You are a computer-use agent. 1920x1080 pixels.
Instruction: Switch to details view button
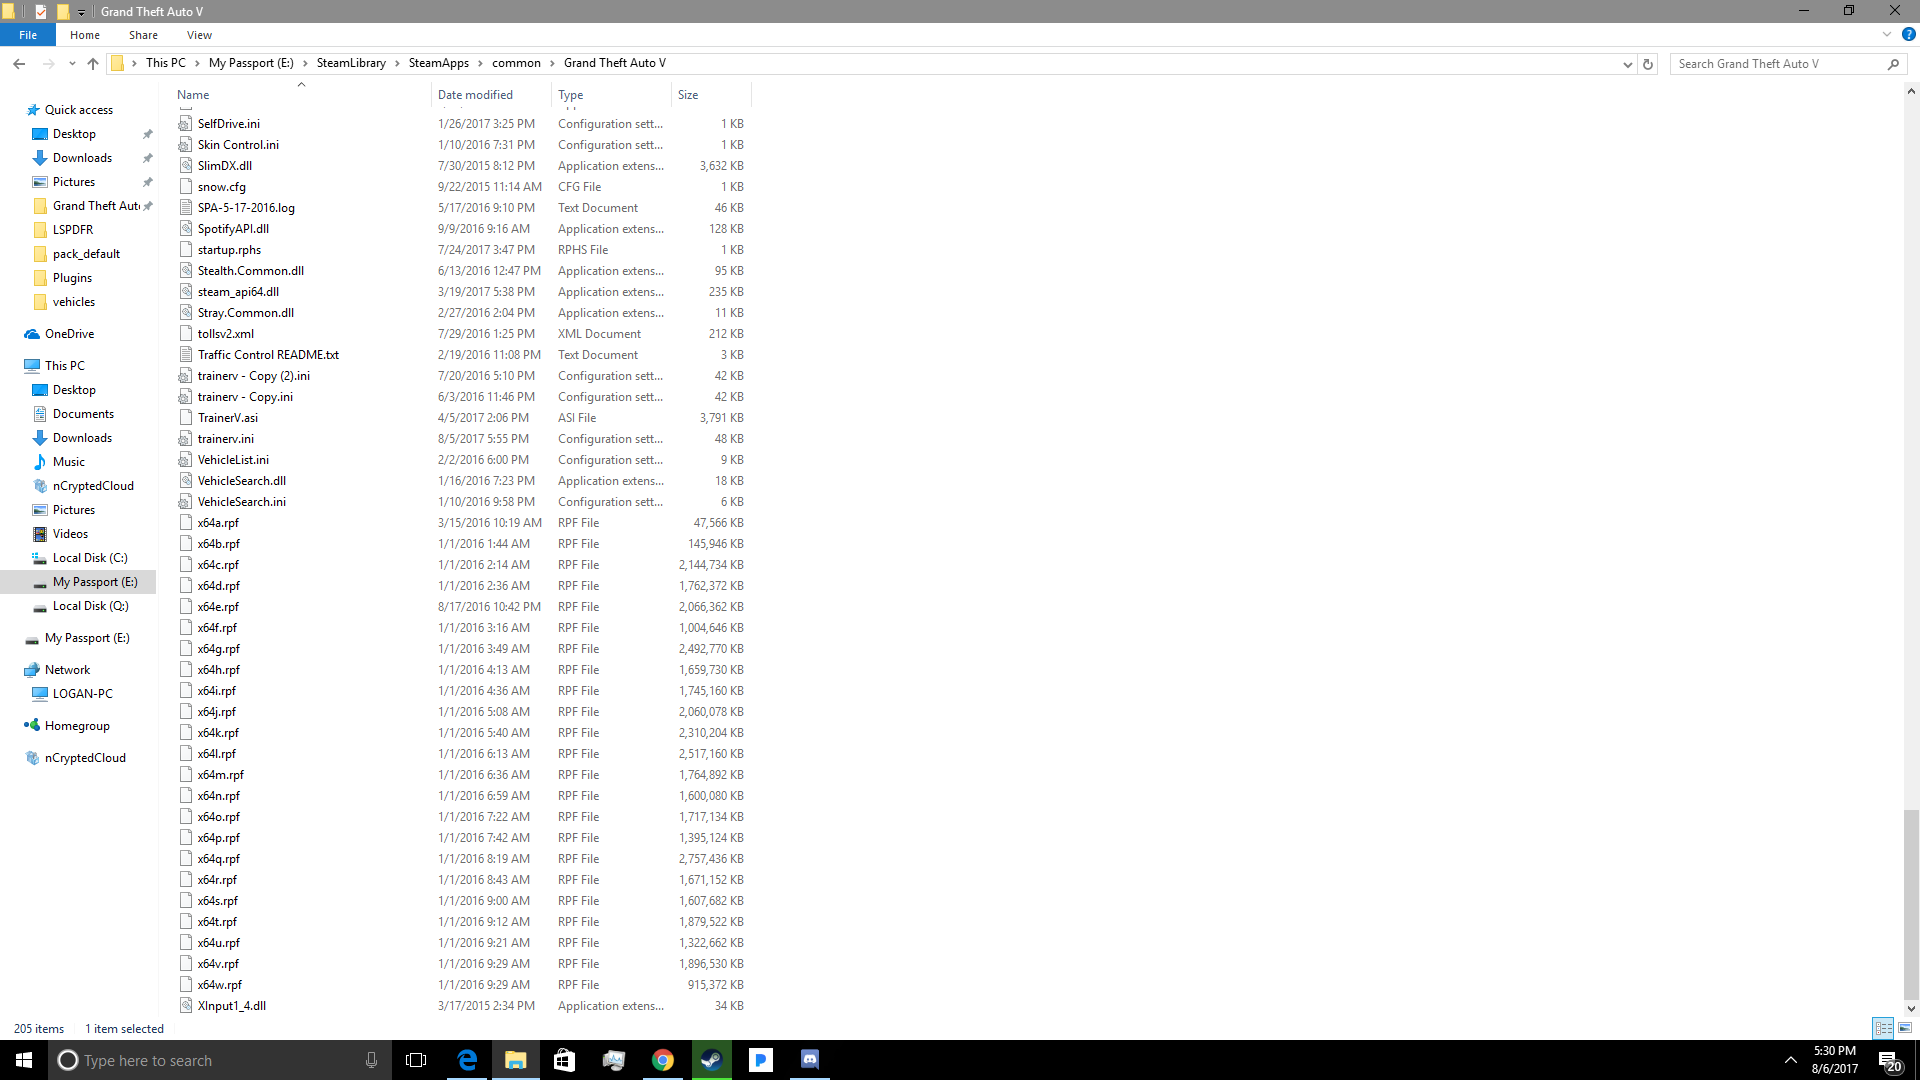pyautogui.click(x=1883, y=1028)
